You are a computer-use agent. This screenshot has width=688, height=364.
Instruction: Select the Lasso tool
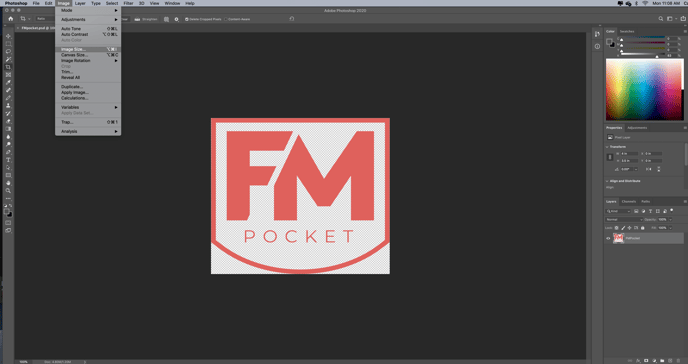[x=8, y=52]
